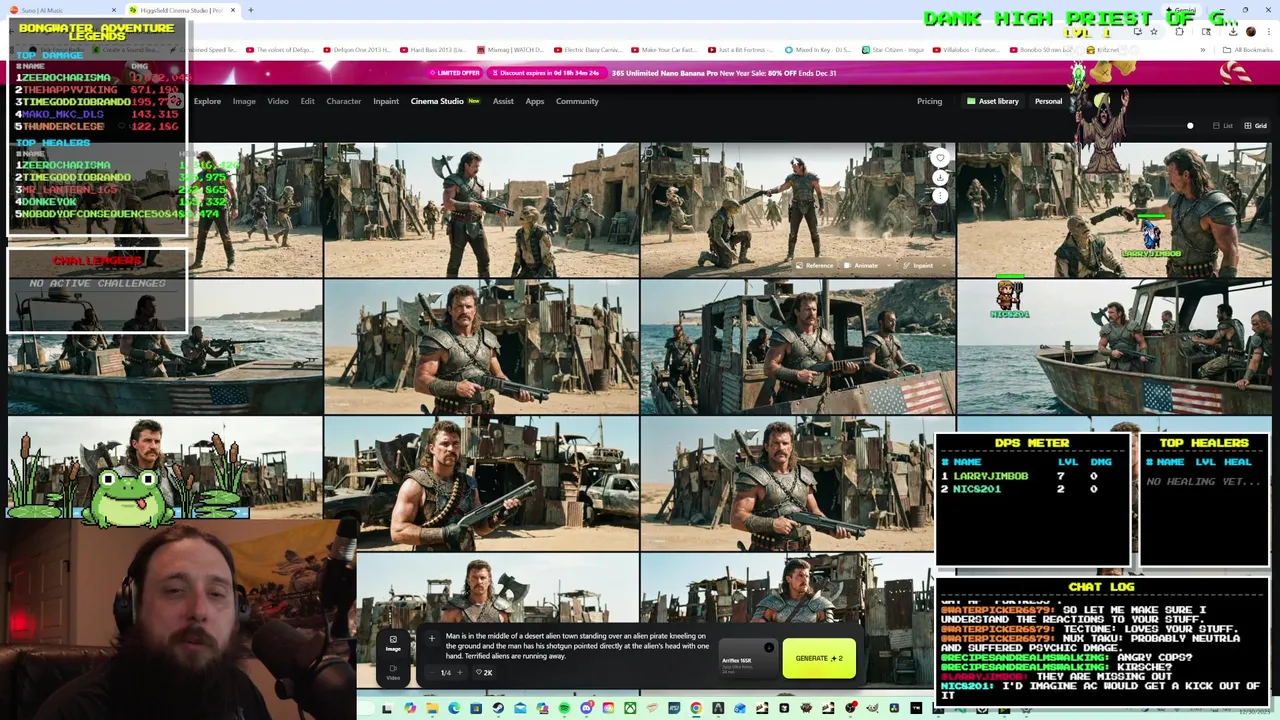Click Reference on hovered image

[x=815, y=266]
